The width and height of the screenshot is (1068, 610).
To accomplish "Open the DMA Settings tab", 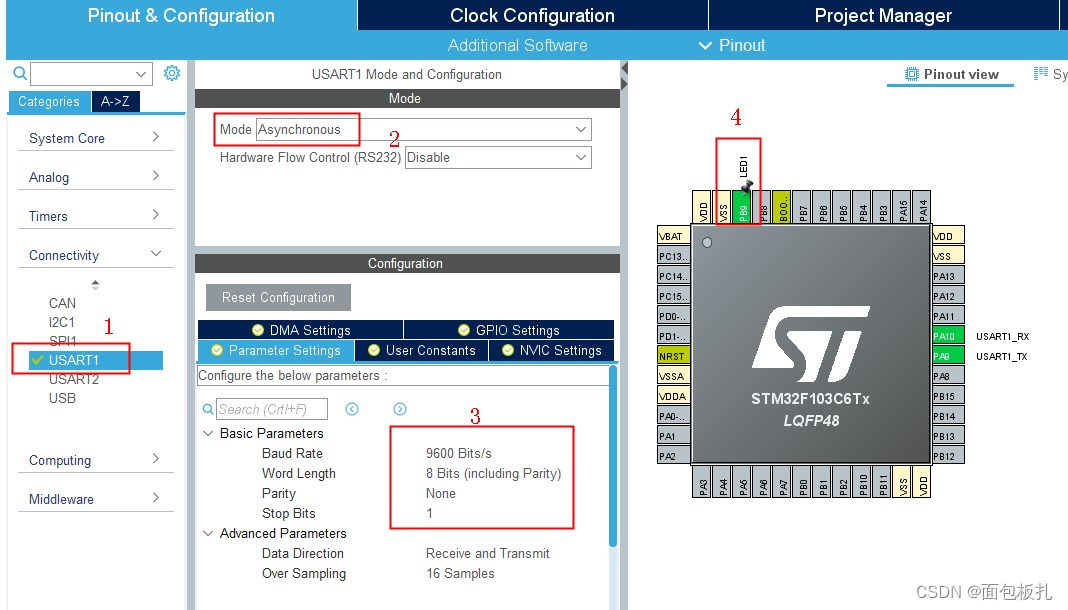I will tap(300, 330).
